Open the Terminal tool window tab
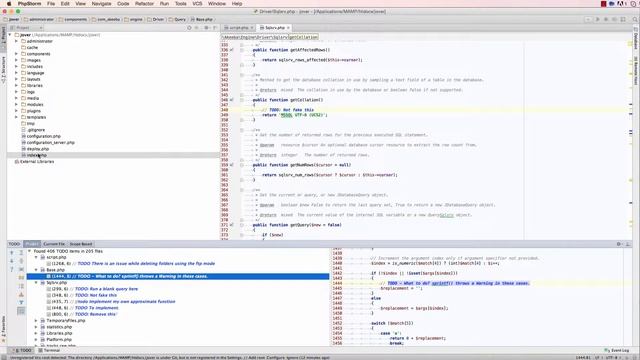The height and width of the screenshot is (360, 640). 49,350
